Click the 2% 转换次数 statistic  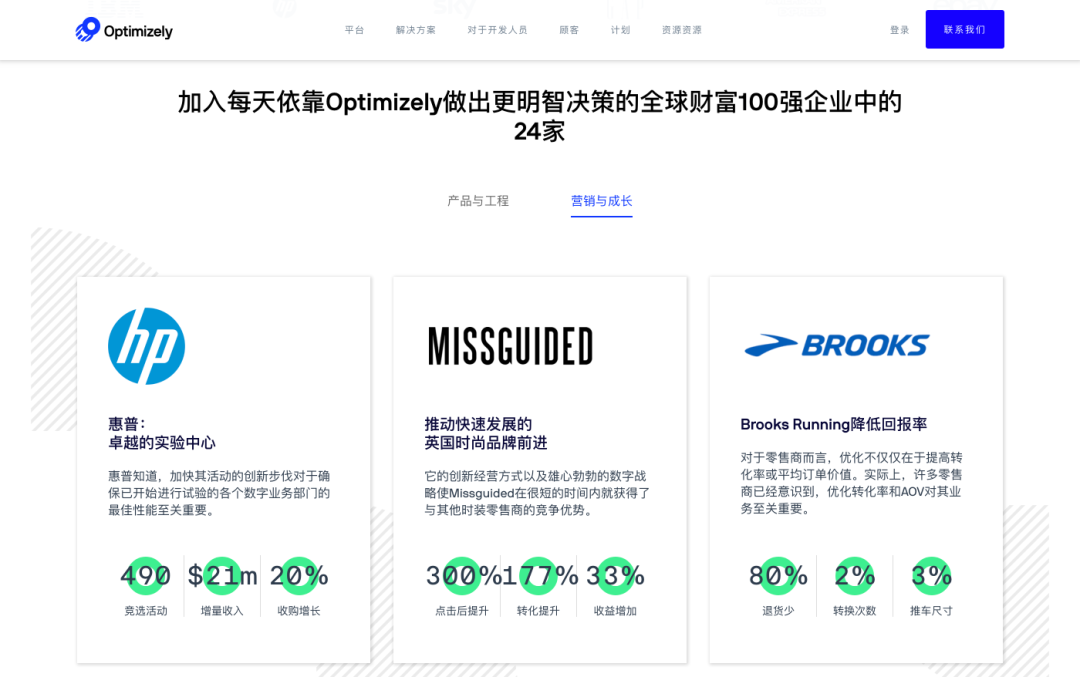(854, 587)
